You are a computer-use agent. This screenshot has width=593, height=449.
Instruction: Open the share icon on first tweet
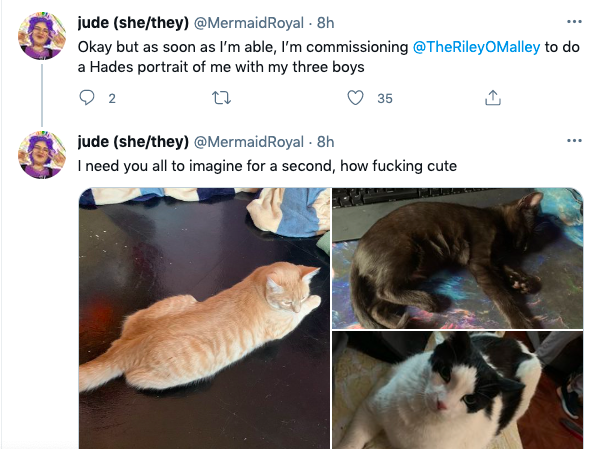click(x=493, y=98)
